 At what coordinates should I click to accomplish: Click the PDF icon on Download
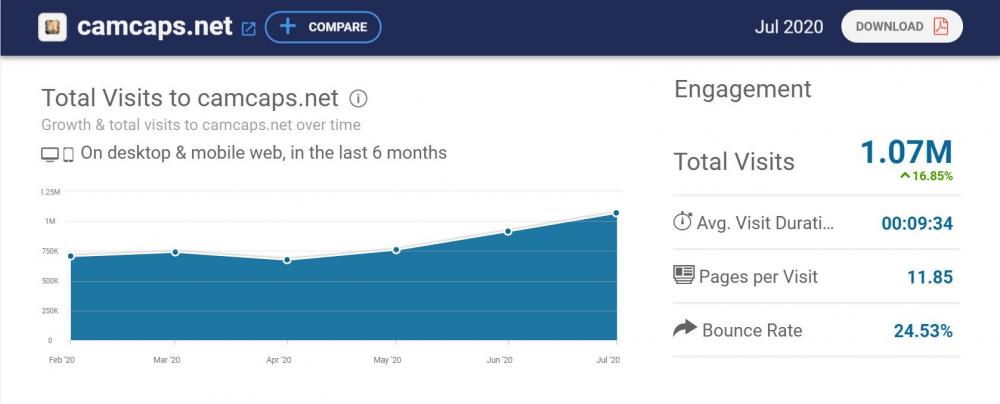(940, 27)
